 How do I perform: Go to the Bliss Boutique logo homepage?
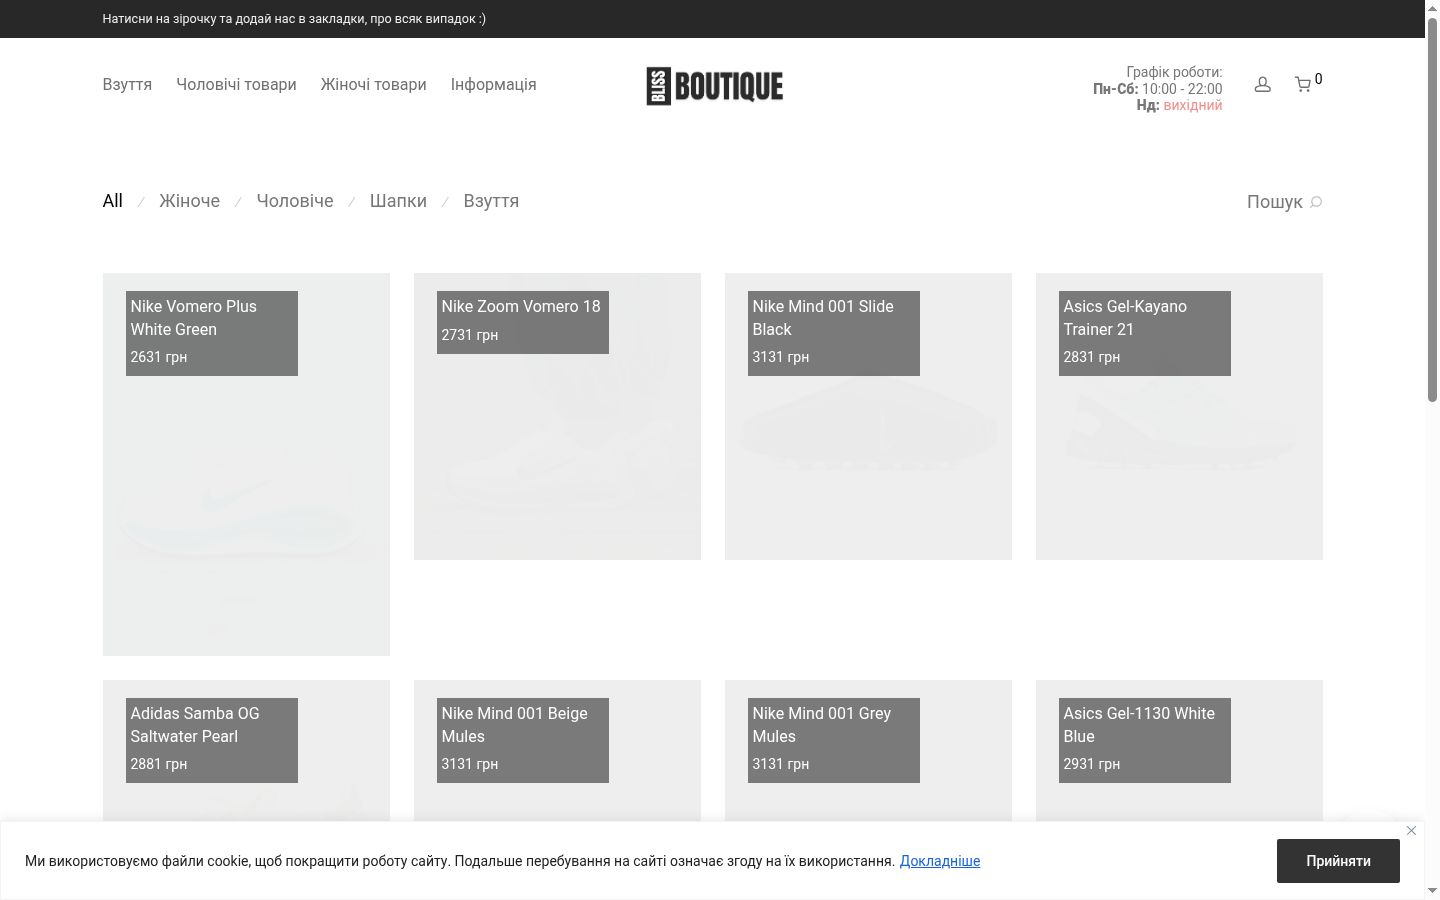click(714, 86)
